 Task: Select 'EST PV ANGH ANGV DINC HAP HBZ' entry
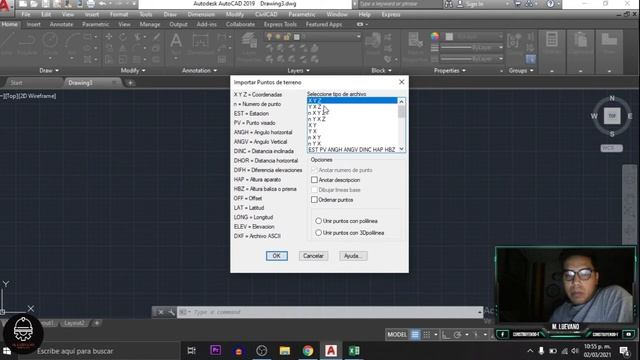point(352,150)
